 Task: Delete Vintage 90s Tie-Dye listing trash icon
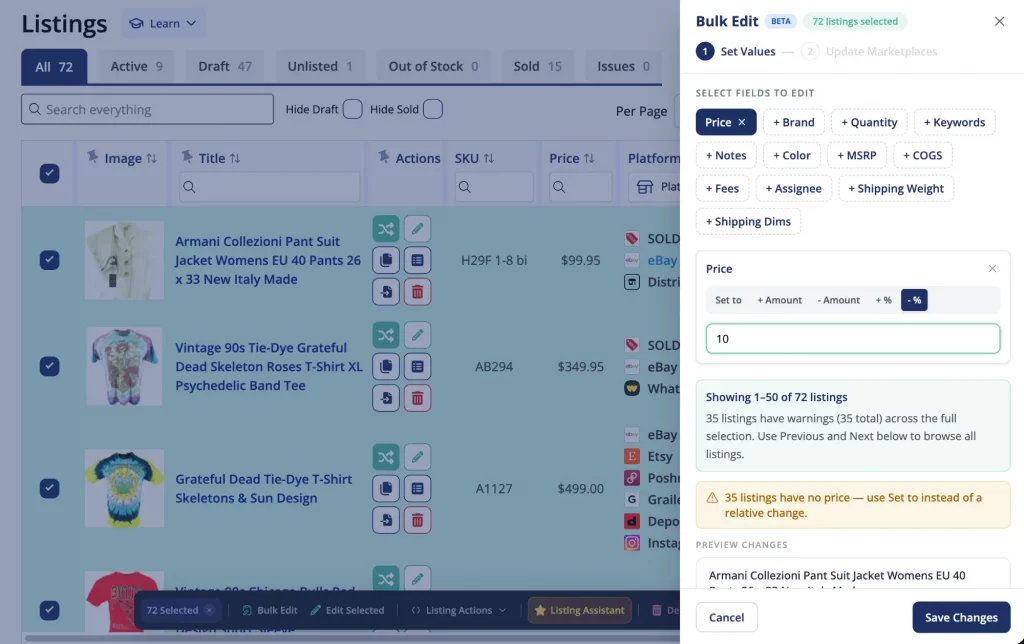point(417,398)
